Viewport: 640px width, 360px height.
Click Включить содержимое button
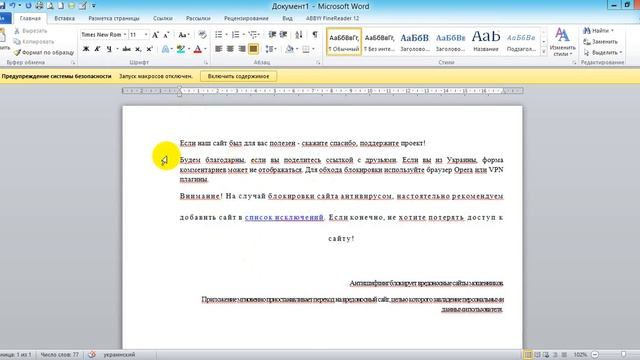pos(238,76)
